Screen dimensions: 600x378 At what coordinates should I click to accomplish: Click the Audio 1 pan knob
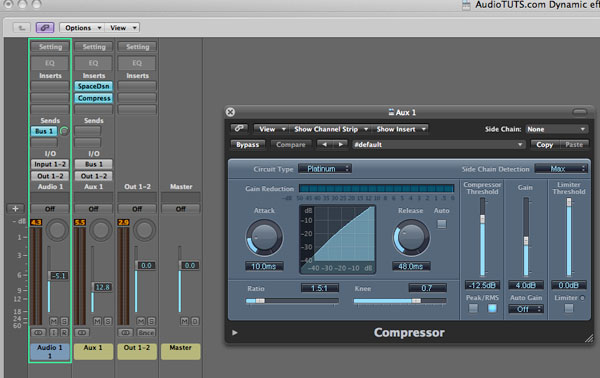coord(57,230)
